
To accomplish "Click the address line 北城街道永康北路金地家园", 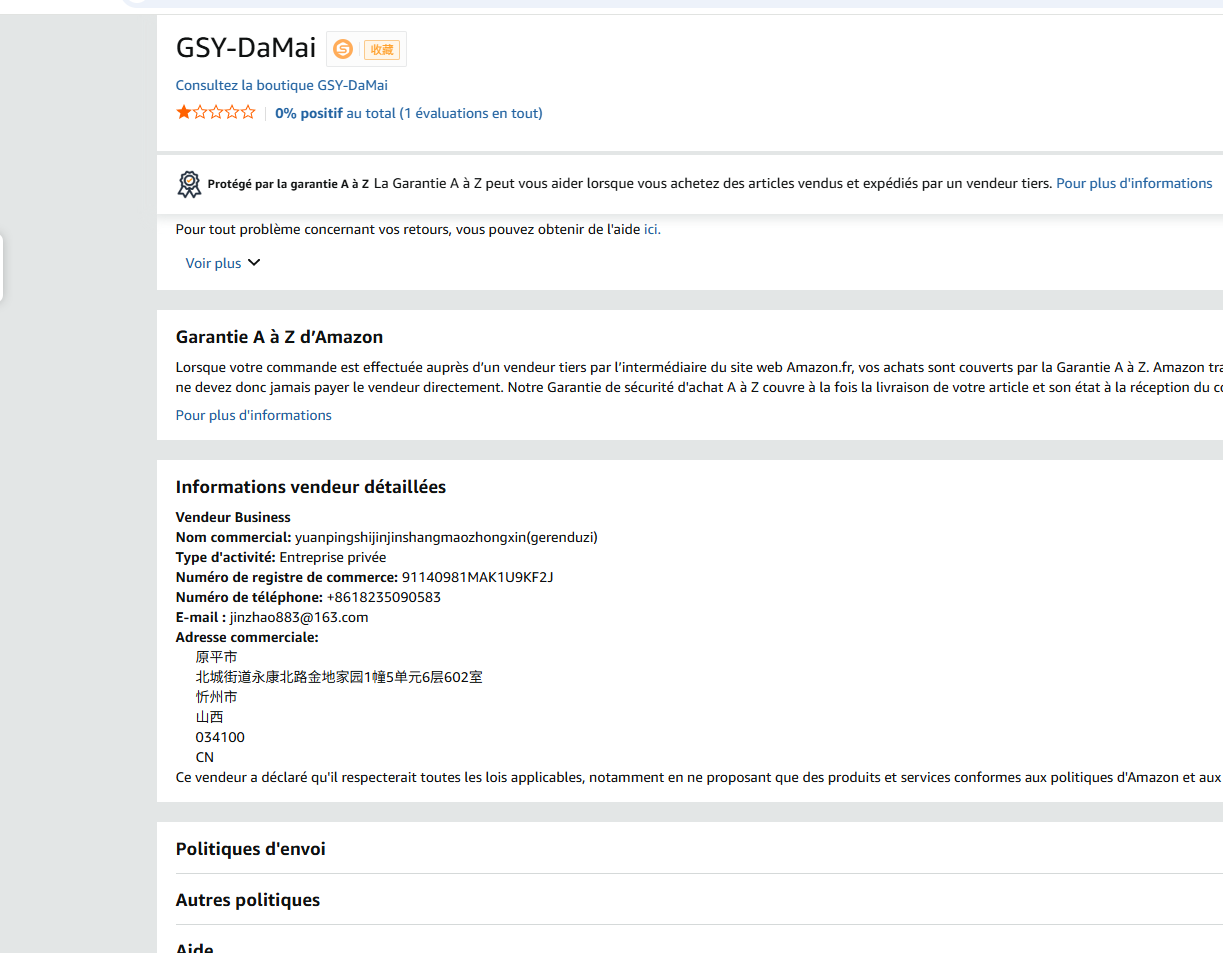I will [x=339, y=677].
